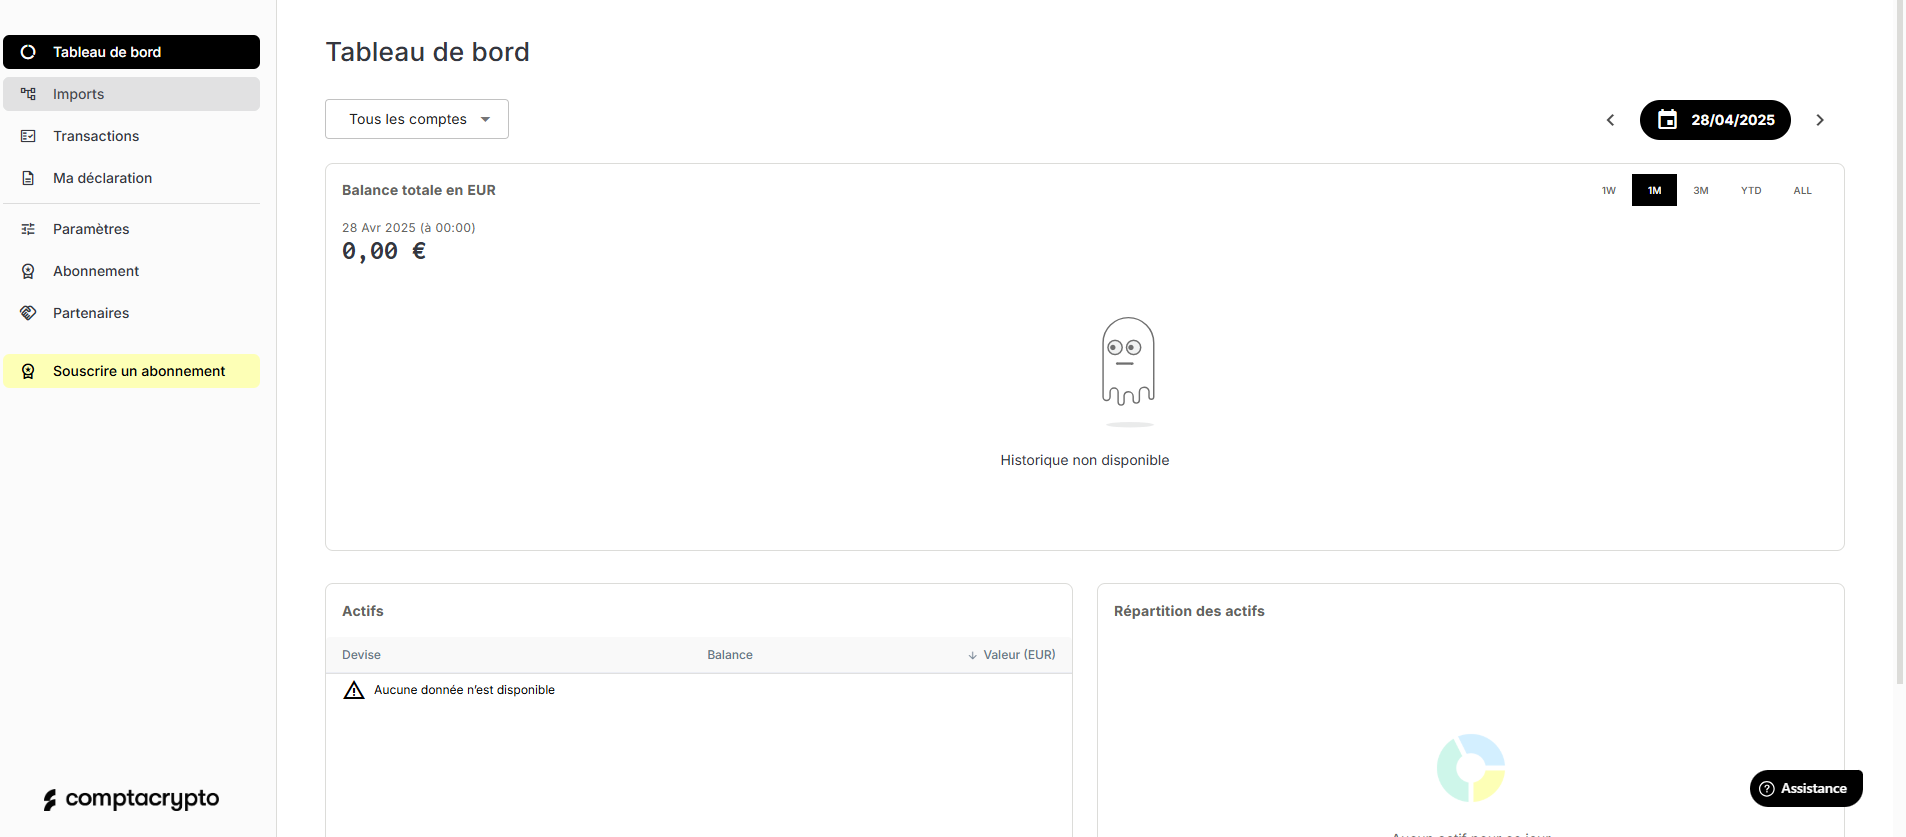This screenshot has width=1906, height=837.
Task: Click the comptacrypto logo
Action: [x=131, y=799]
